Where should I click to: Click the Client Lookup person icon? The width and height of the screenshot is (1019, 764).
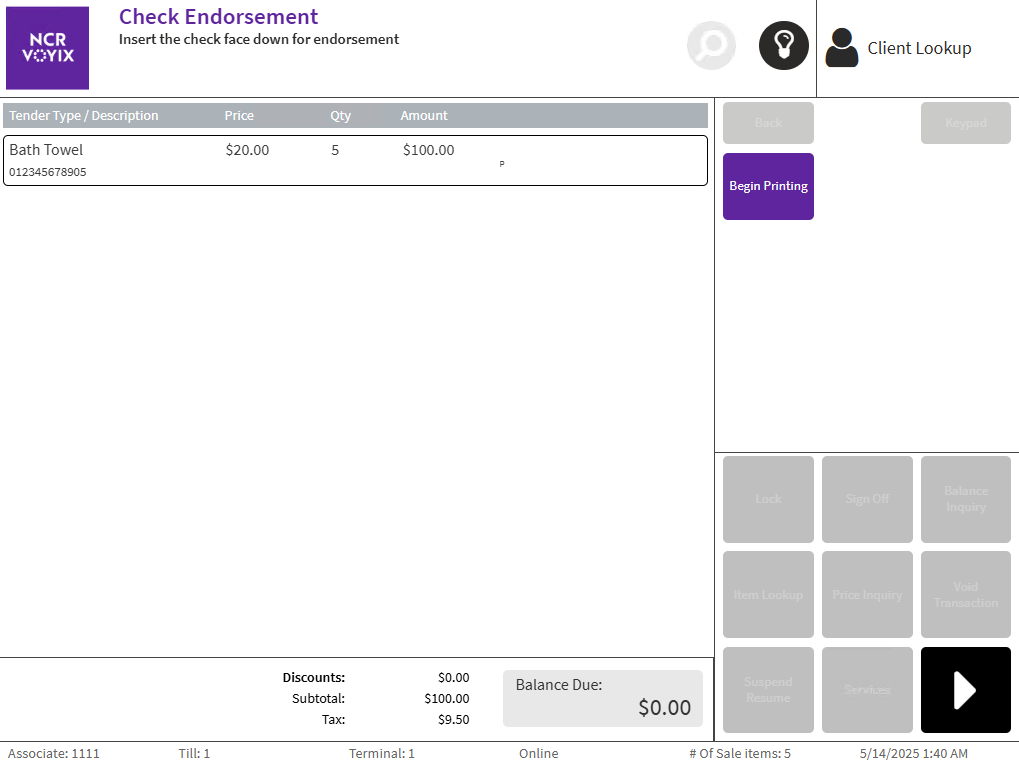coord(842,48)
